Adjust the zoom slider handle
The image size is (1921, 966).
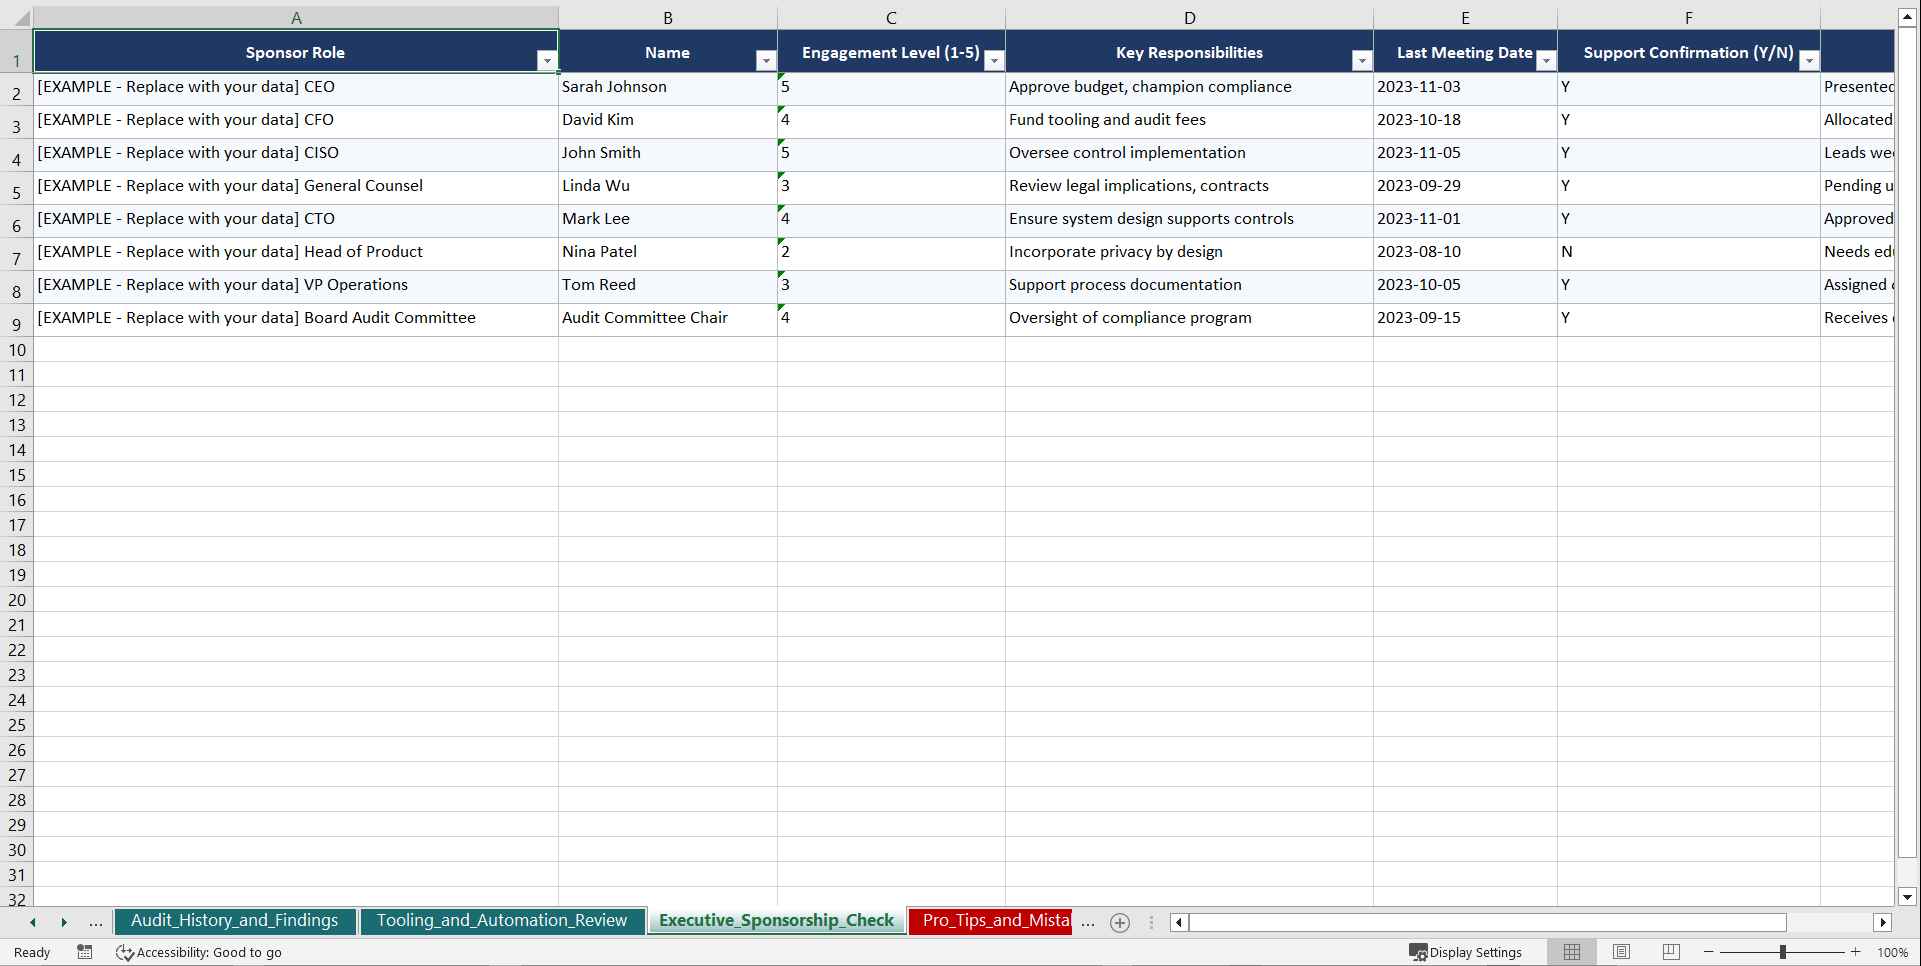1783,952
